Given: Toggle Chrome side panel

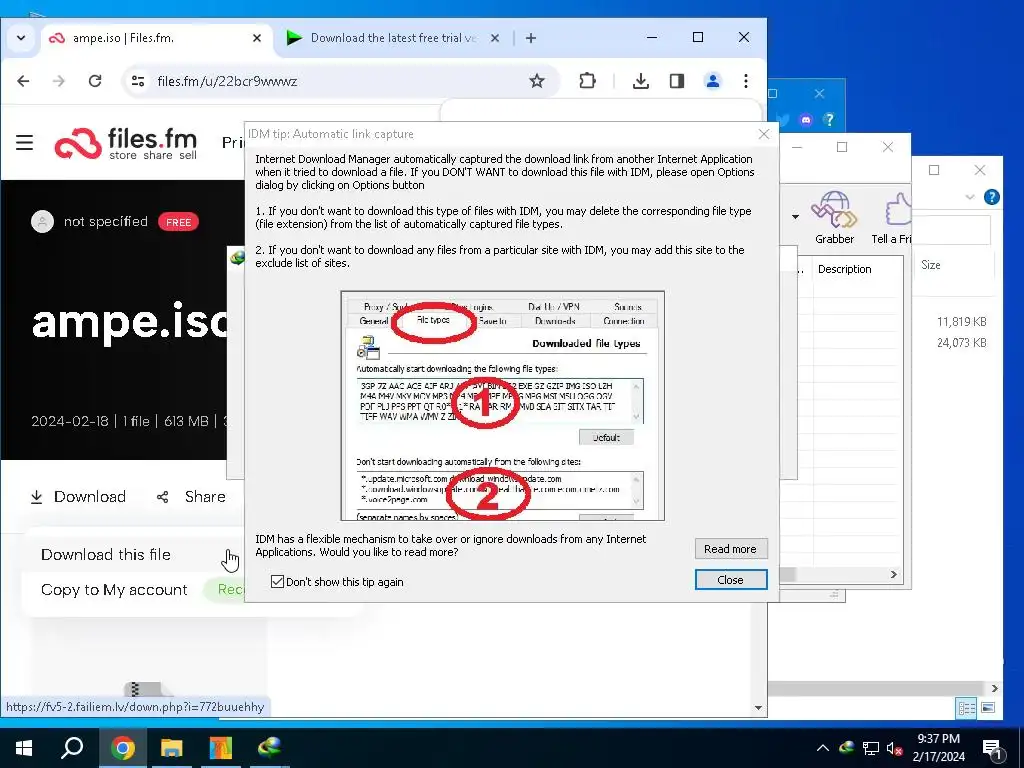Looking at the screenshot, I should [677, 81].
